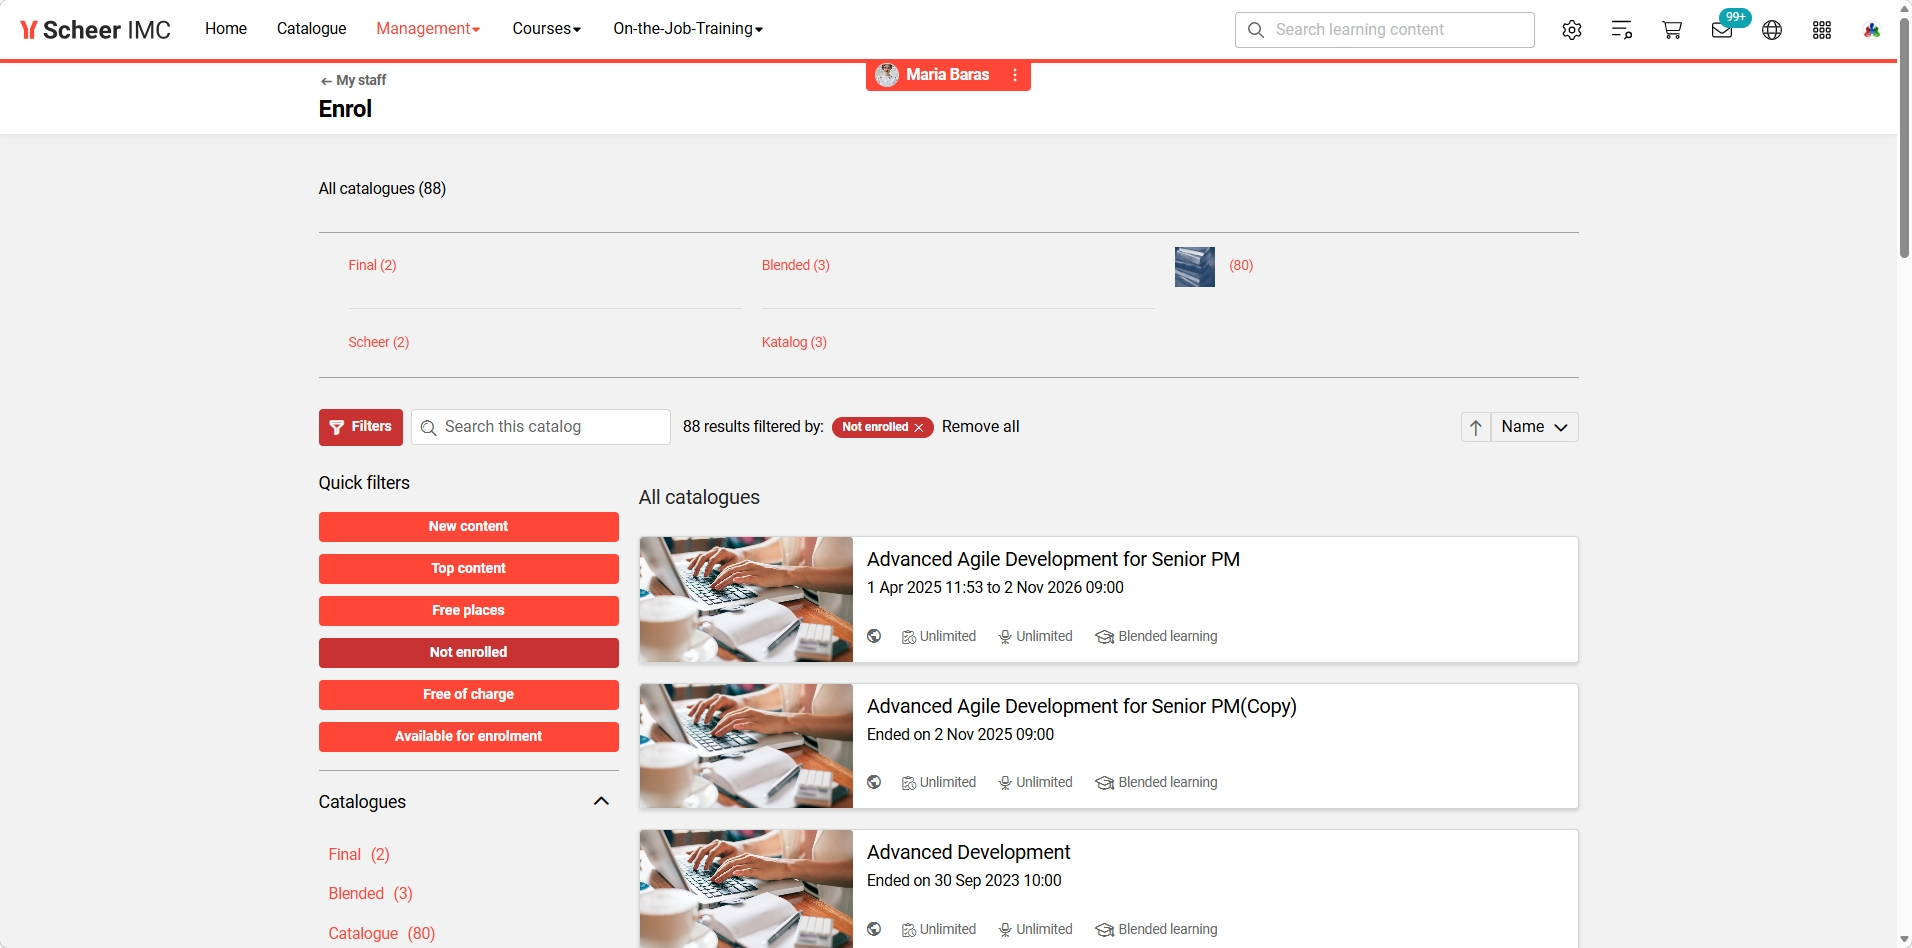Click the Maria Baras avatar picture
The image size is (1912, 948).
(887, 75)
